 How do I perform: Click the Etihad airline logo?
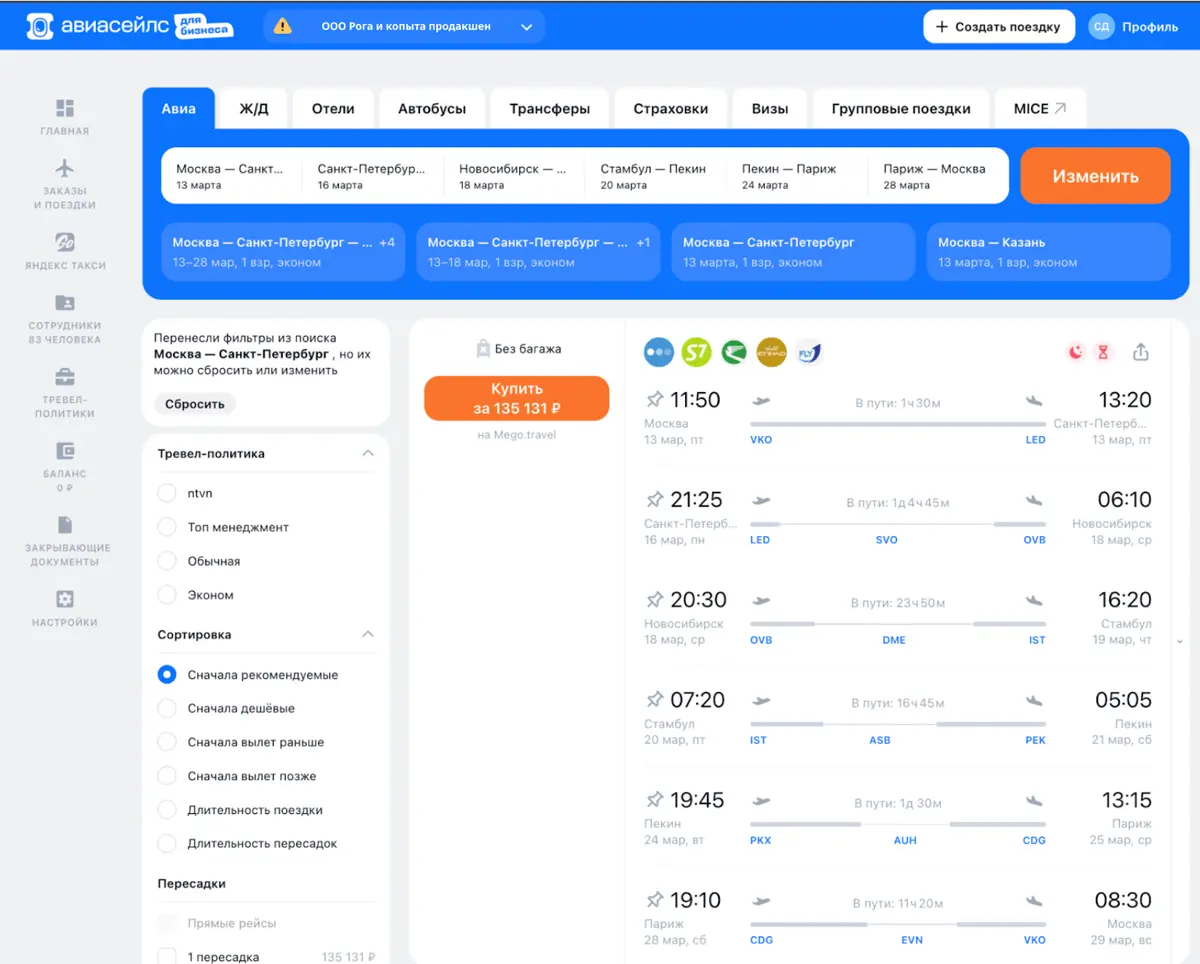[x=771, y=351]
